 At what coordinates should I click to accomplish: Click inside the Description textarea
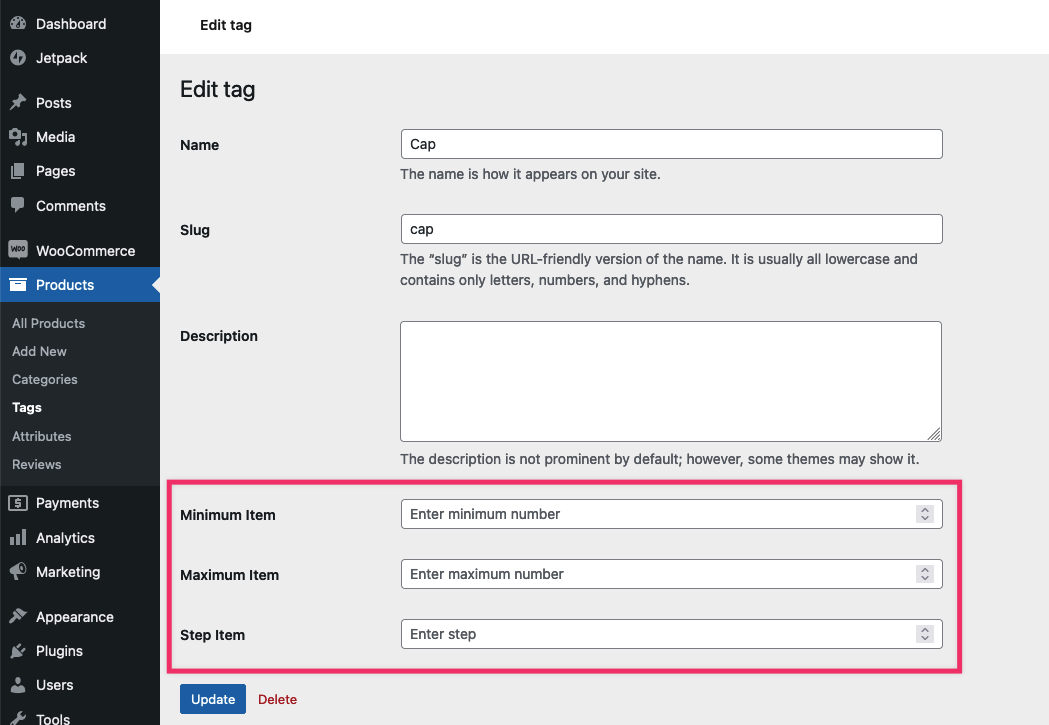(671, 381)
